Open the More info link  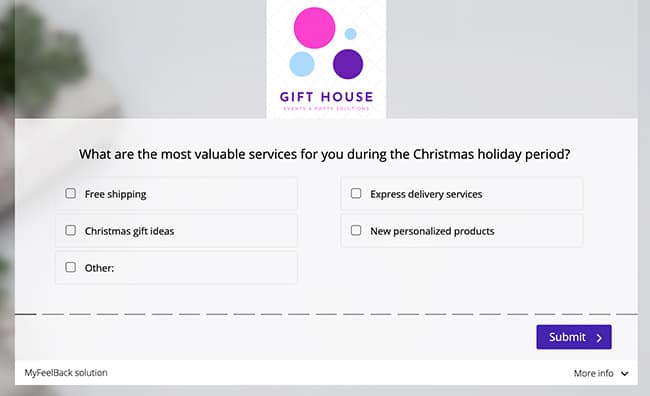click(x=593, y=373)
